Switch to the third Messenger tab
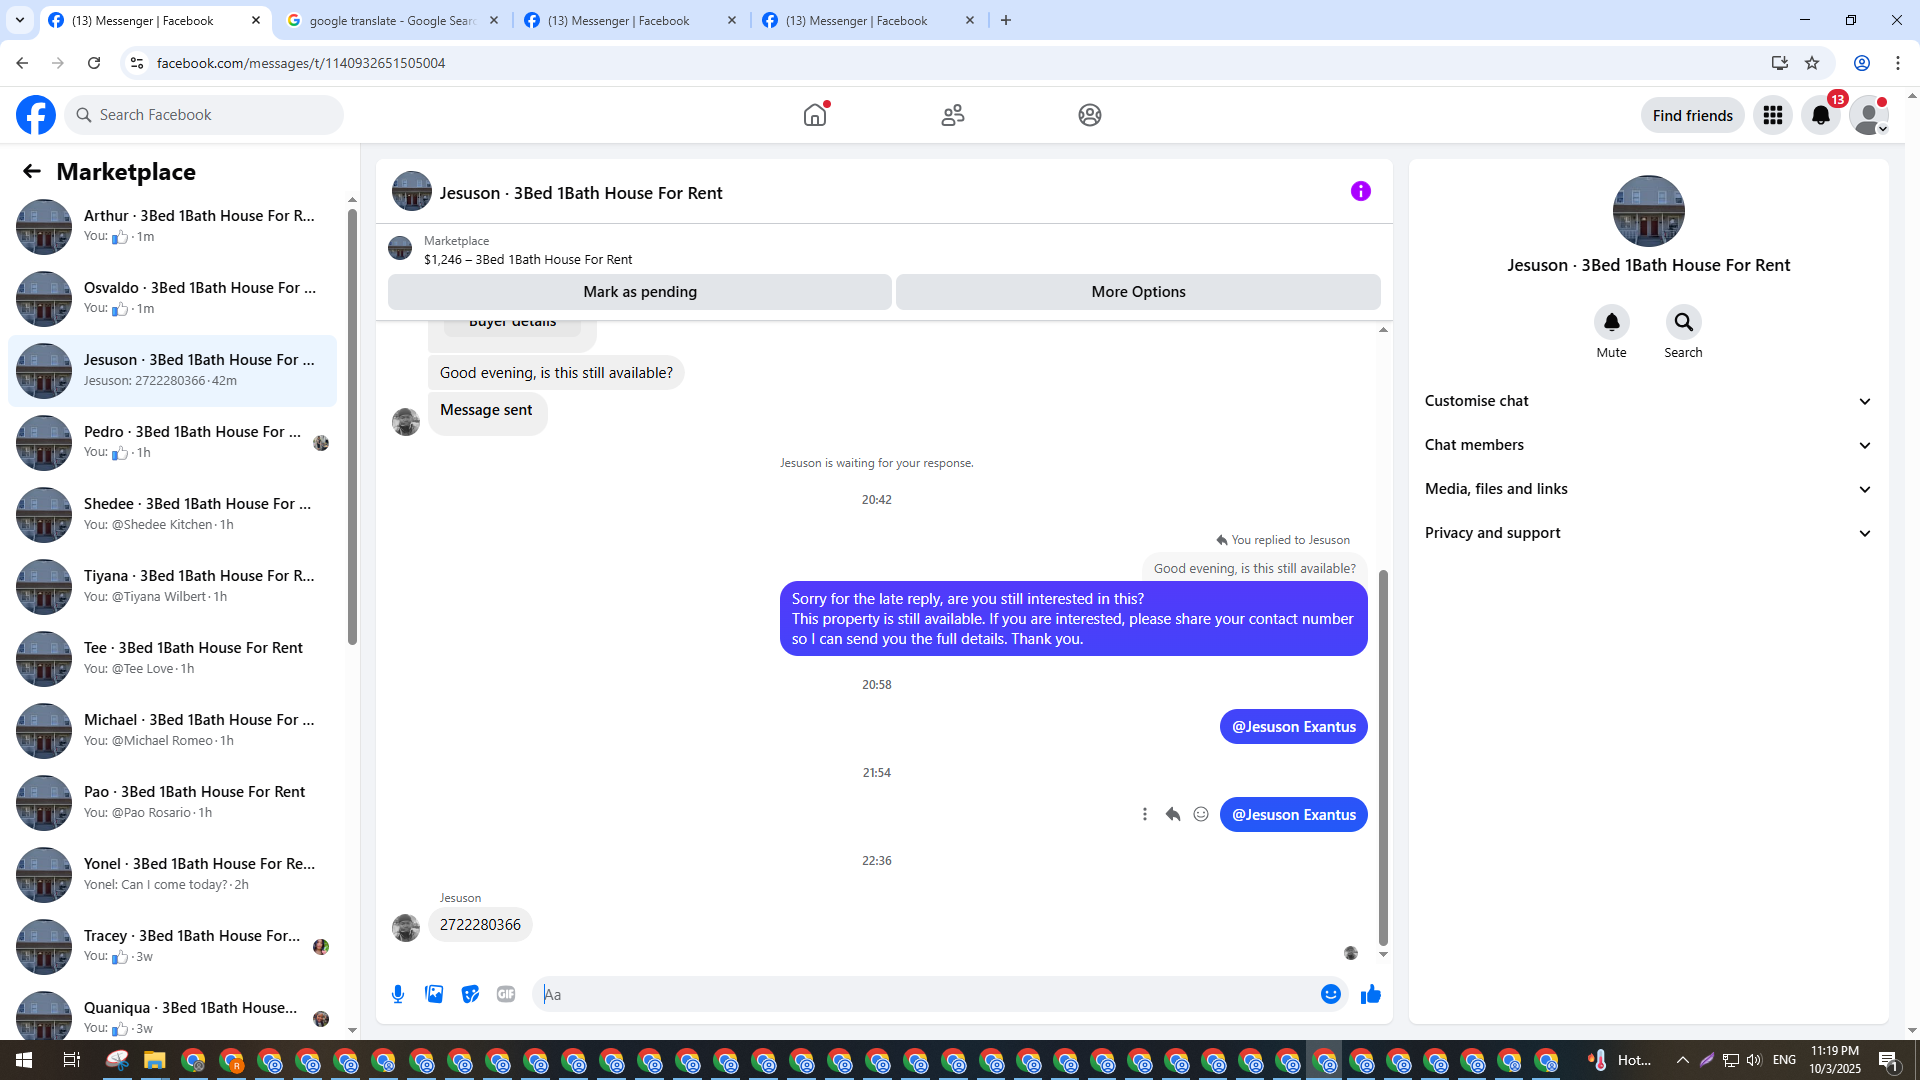Viewport: 1920px width, 1080px height. pos(630,20)
